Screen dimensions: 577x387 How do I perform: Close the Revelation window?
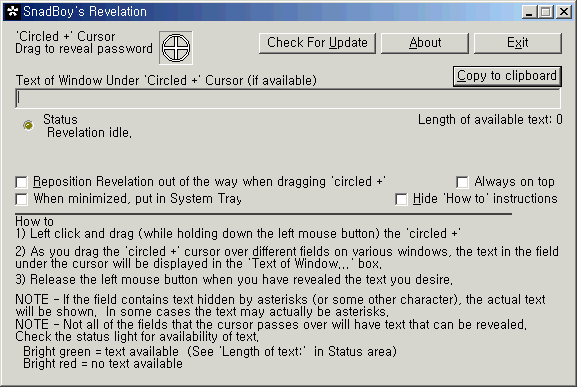pos(563,12)
